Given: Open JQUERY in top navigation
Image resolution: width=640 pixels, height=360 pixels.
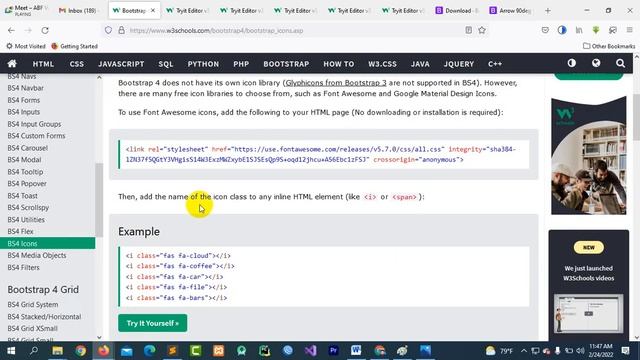Looking at the screenshot, I should [x=459, y=64].
